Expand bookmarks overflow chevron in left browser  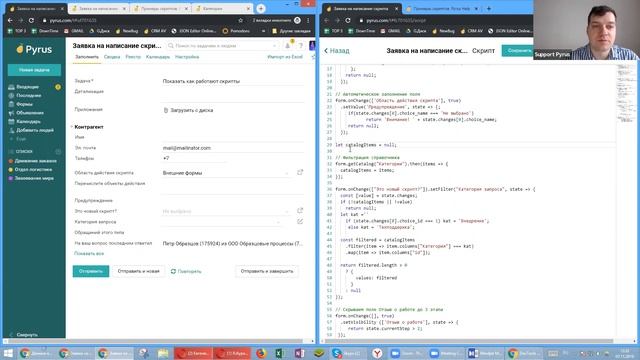[x=263, y=31]
